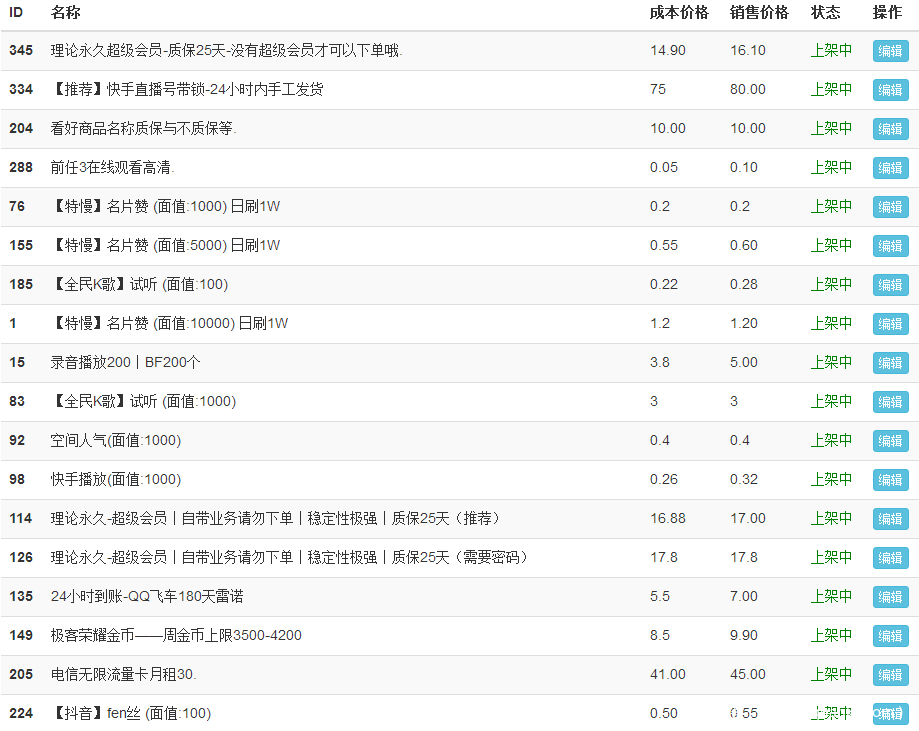Edit the 空间人气 面值1000 item

[890, 441]
